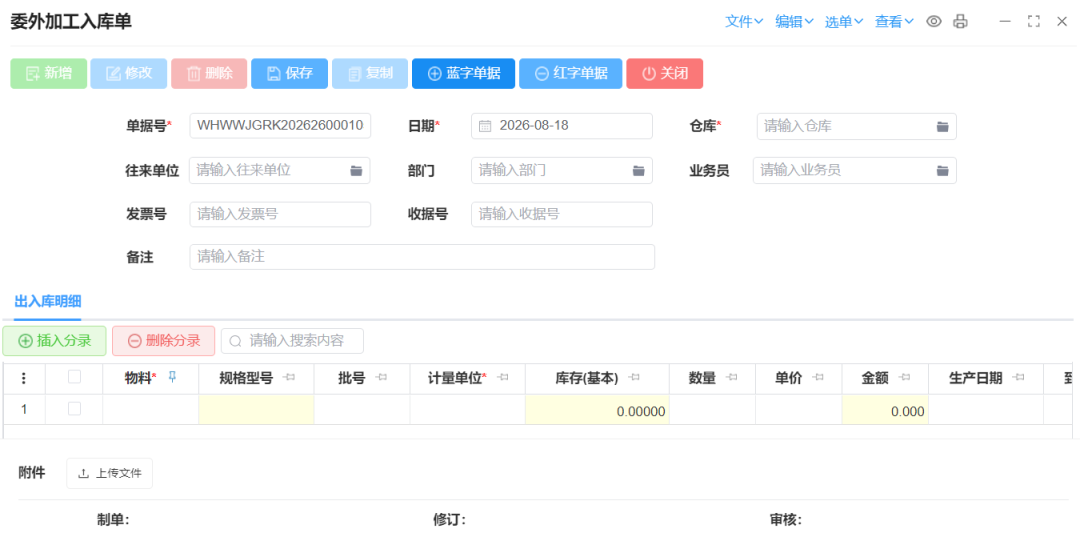Click the 日期 field showing 2026-08-18

click(562, 126)
